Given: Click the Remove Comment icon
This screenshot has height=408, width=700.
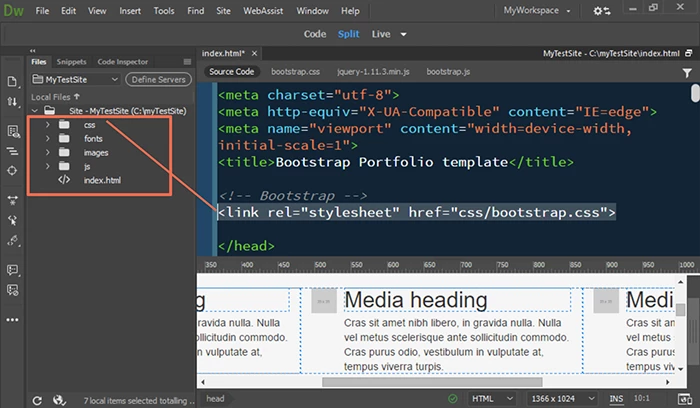Looking at the screenshot, I should click(x=12, y=290).
